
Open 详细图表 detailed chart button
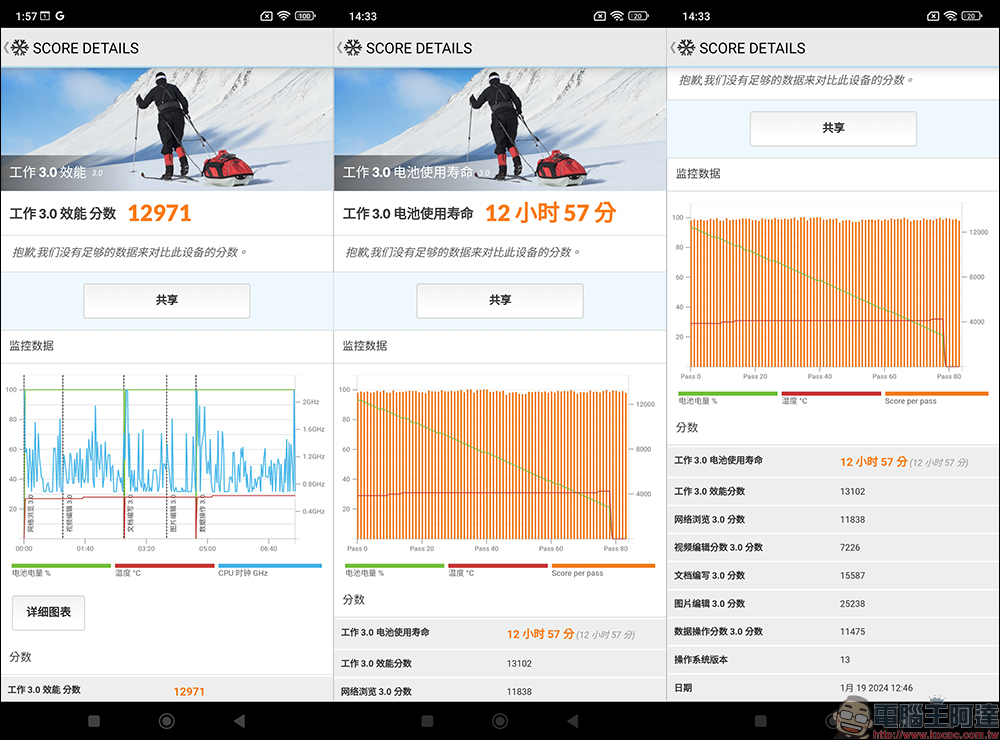[48, 612]
